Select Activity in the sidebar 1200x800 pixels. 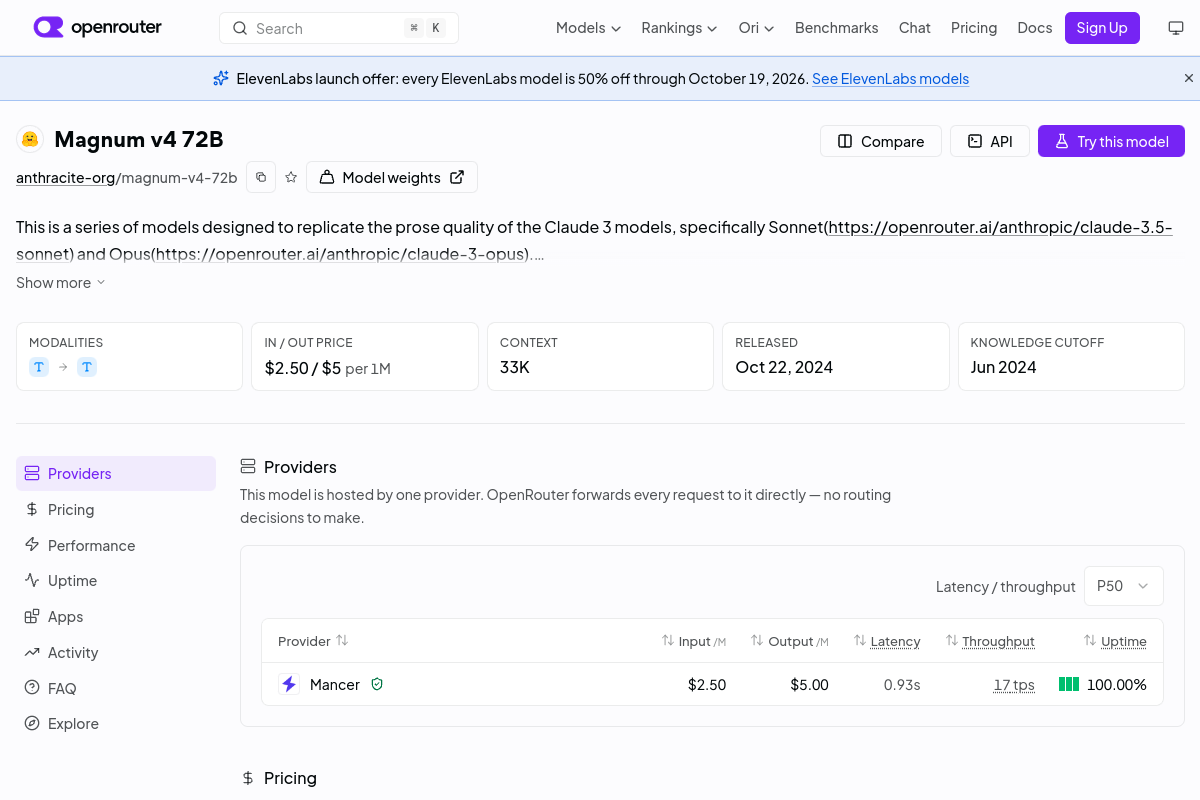click(x=116, y=653)
